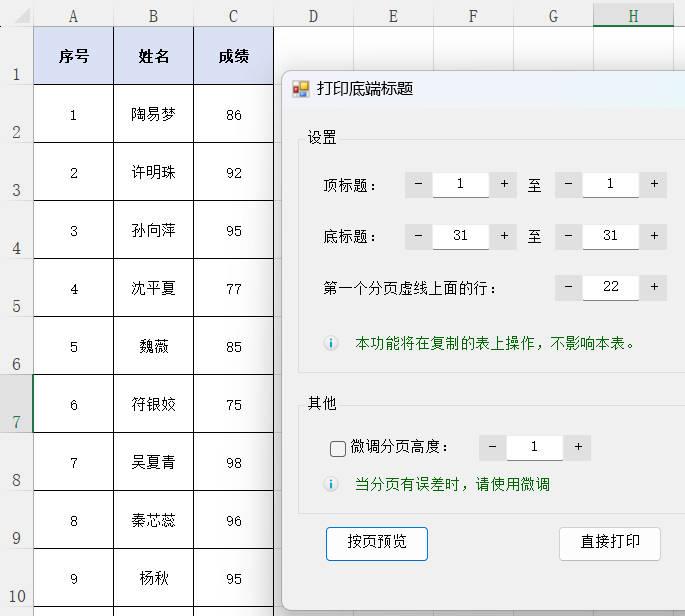Click the info icon beside 当分页有误差时
The image size is (685, 616).
pos(331,484)
